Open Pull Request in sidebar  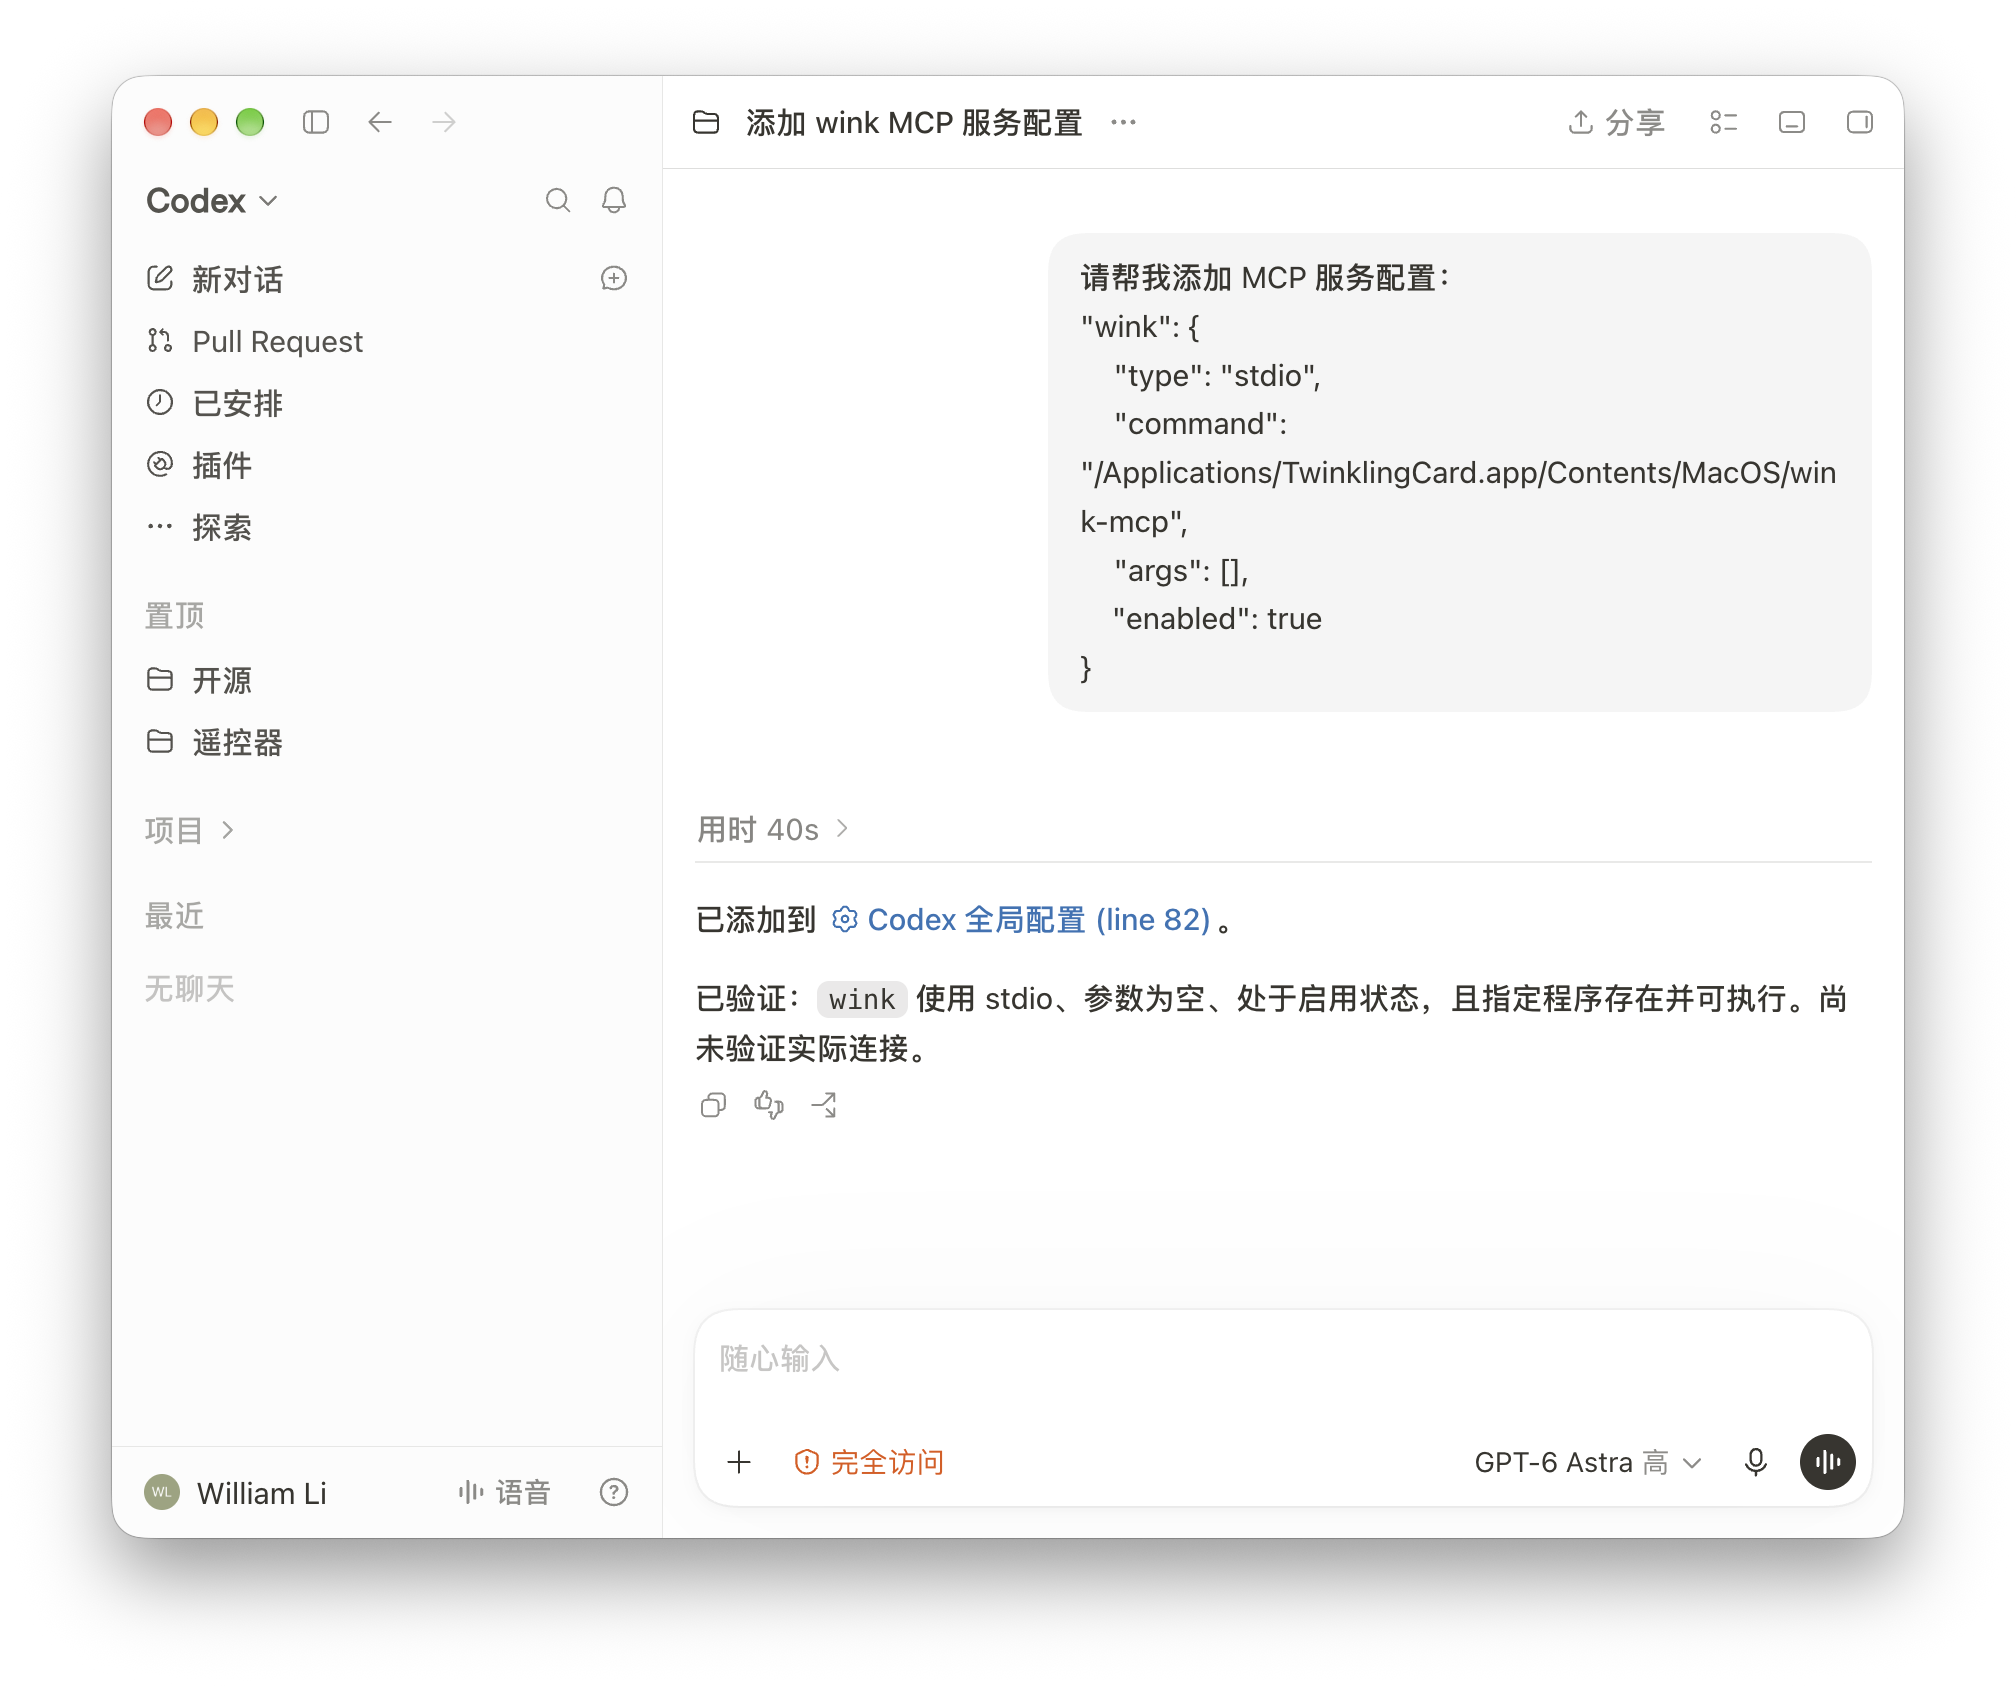pos(254,341)
